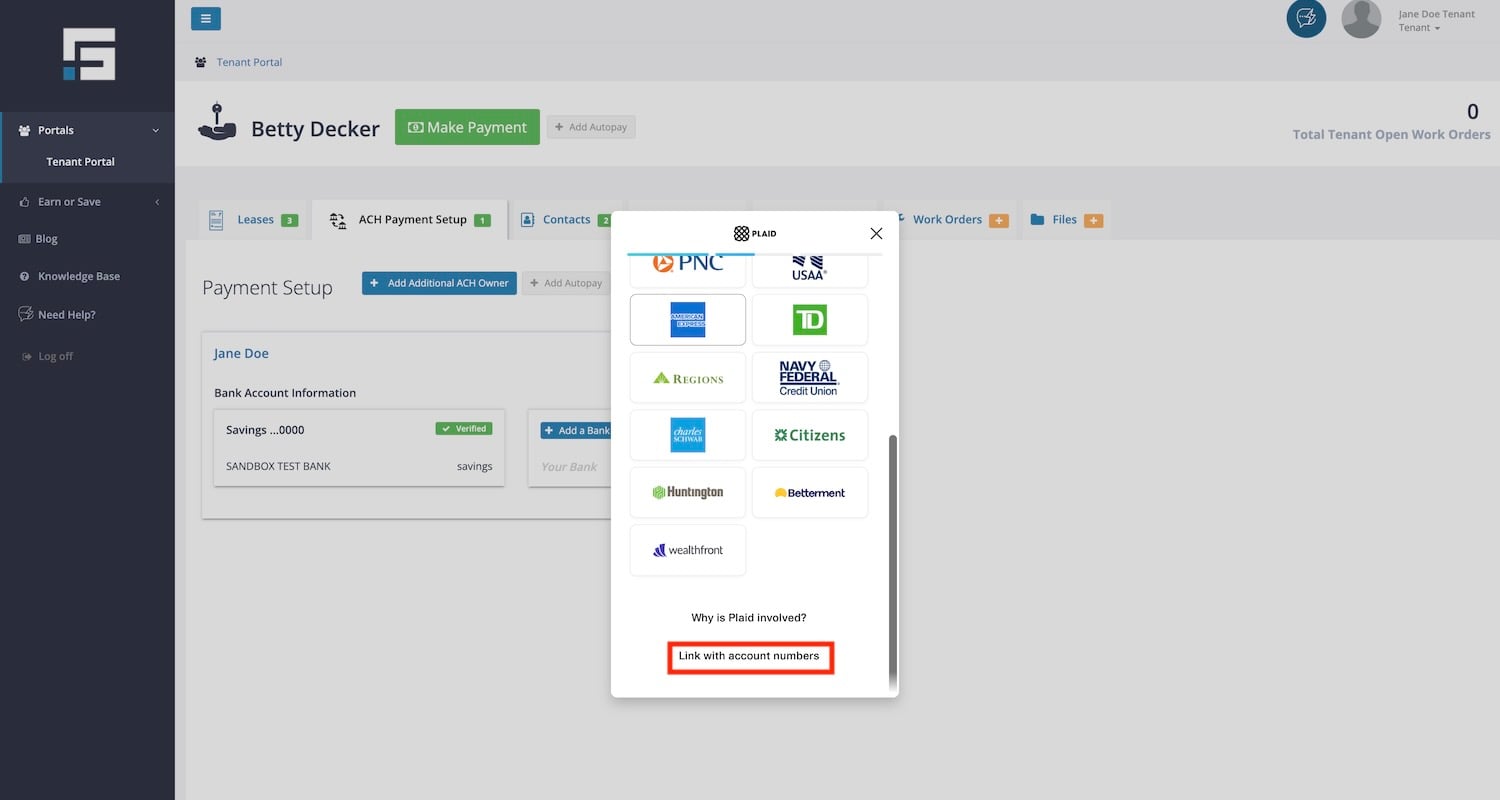Click Add Additional ACH Owner button
1500x800 pixels.
click(x=439, y=283)
